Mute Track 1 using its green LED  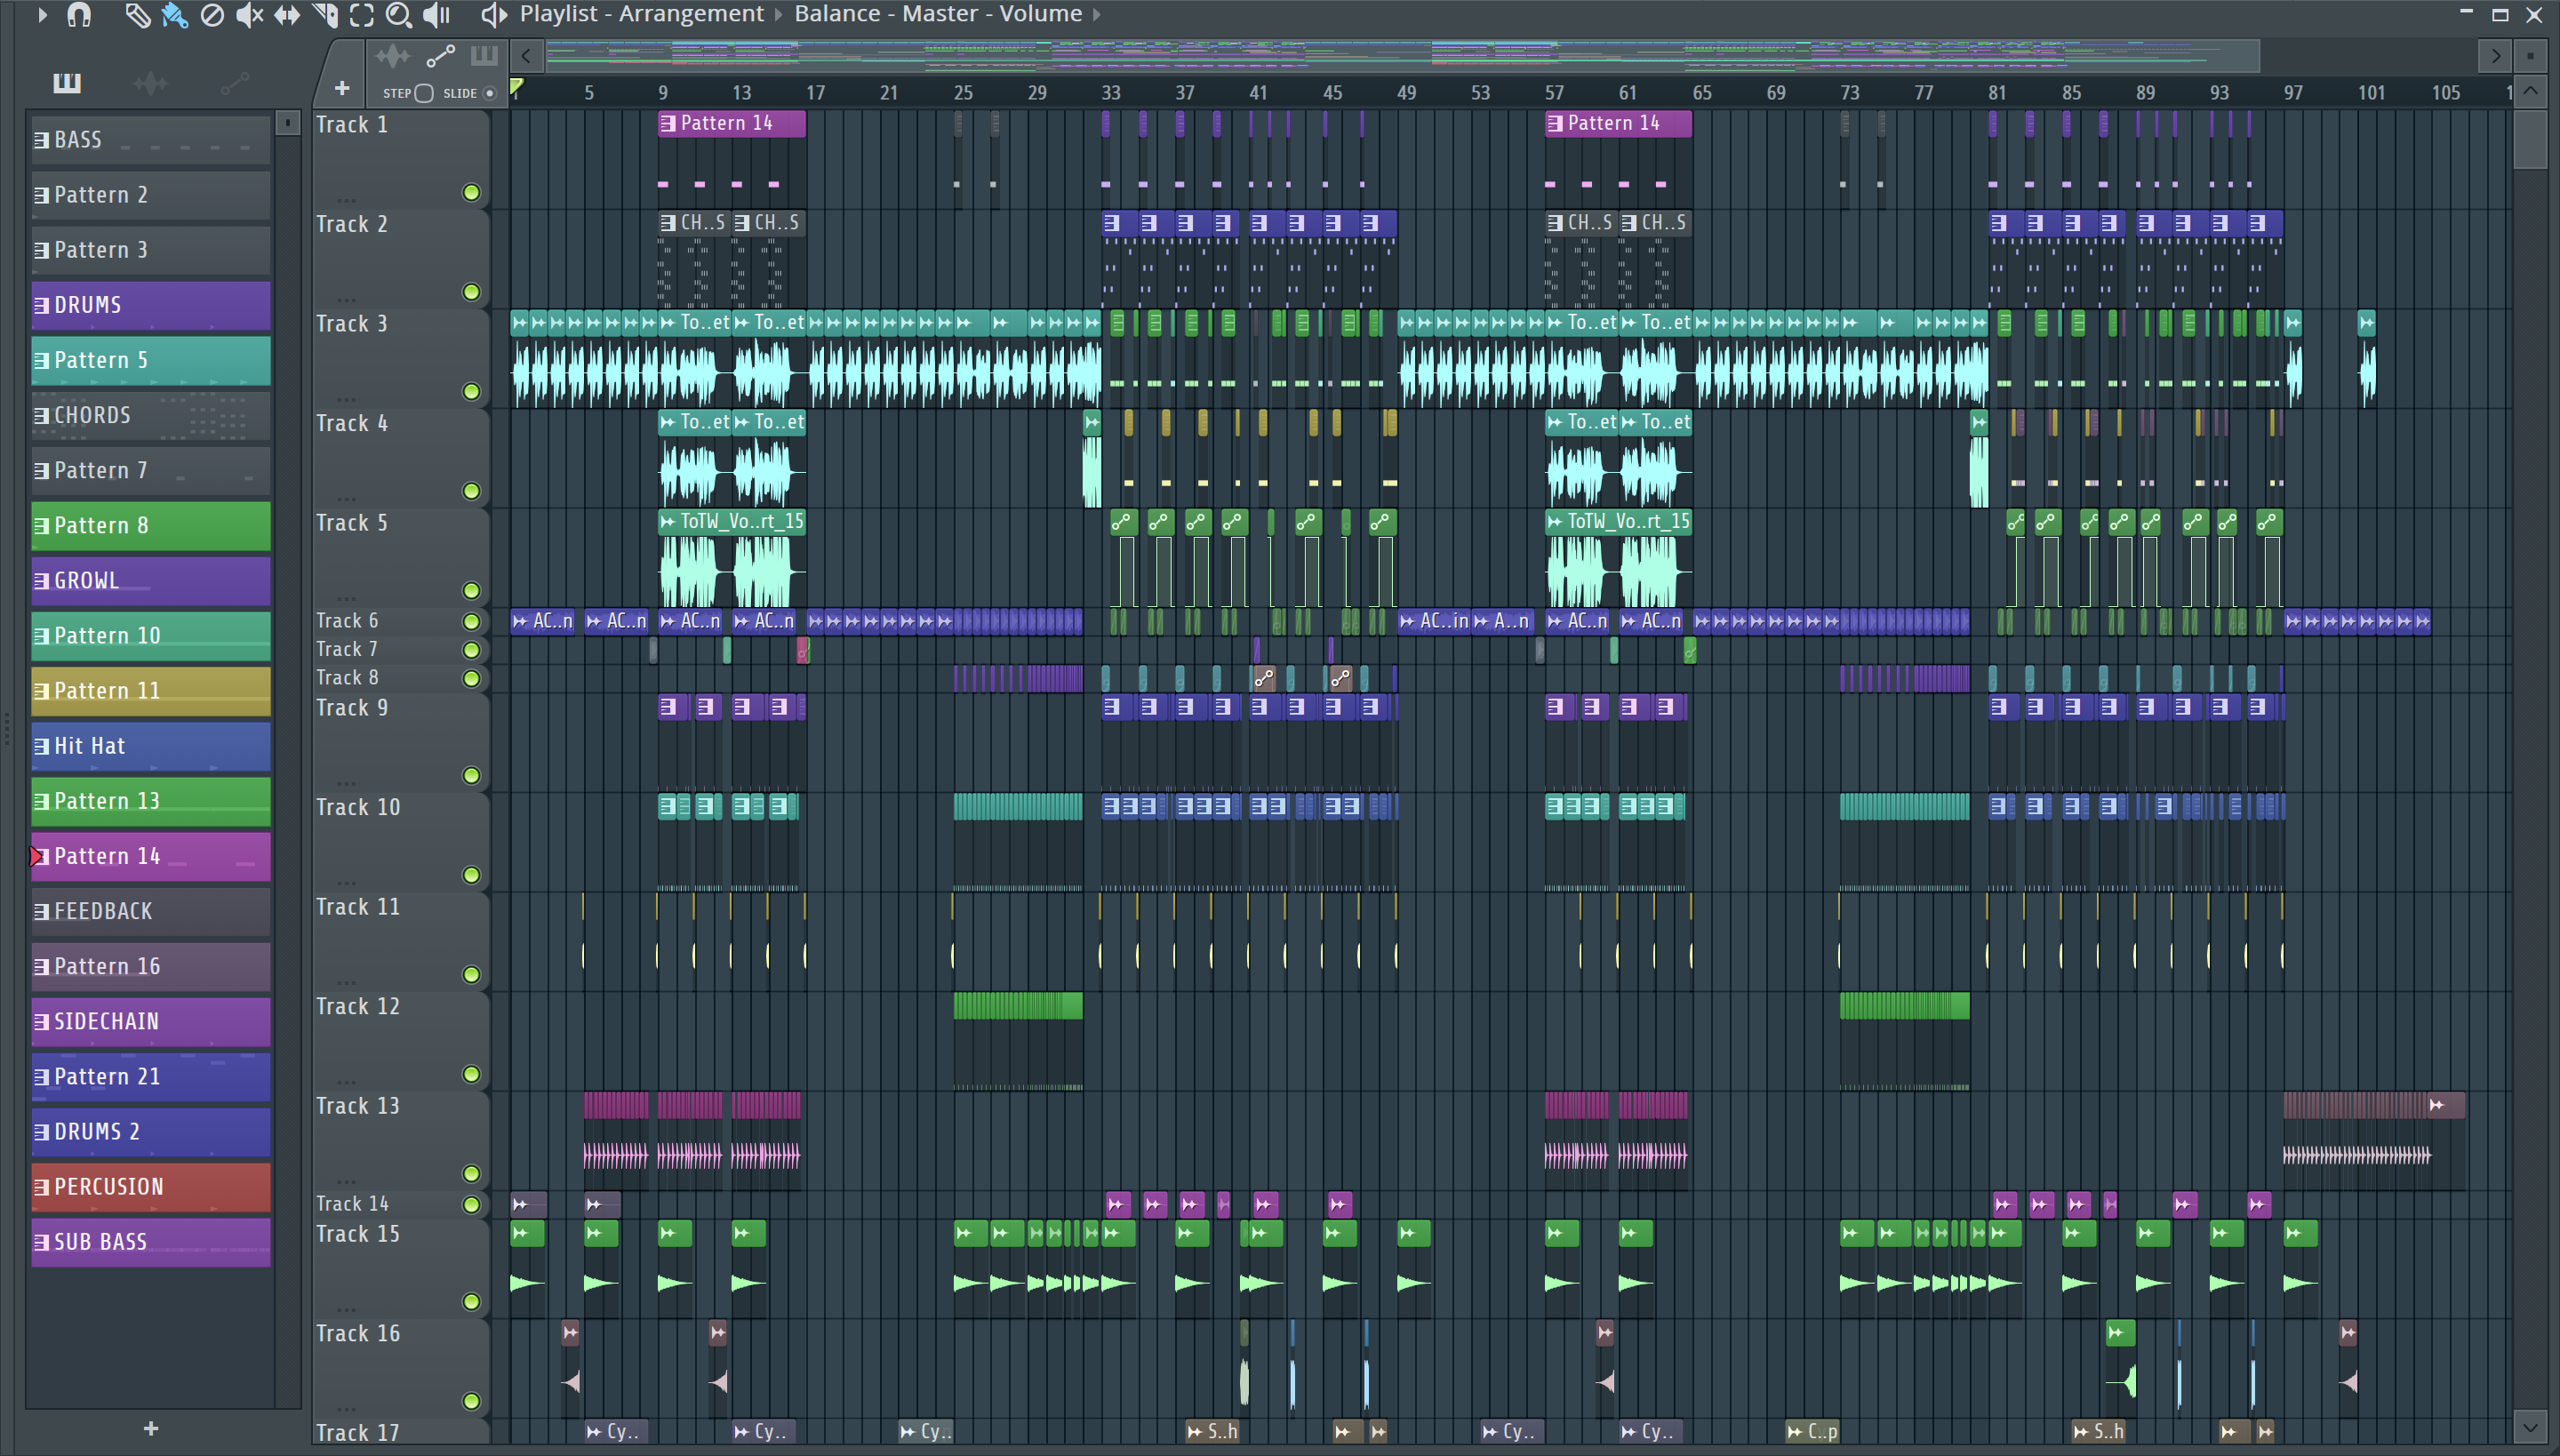tap(471, 192)
